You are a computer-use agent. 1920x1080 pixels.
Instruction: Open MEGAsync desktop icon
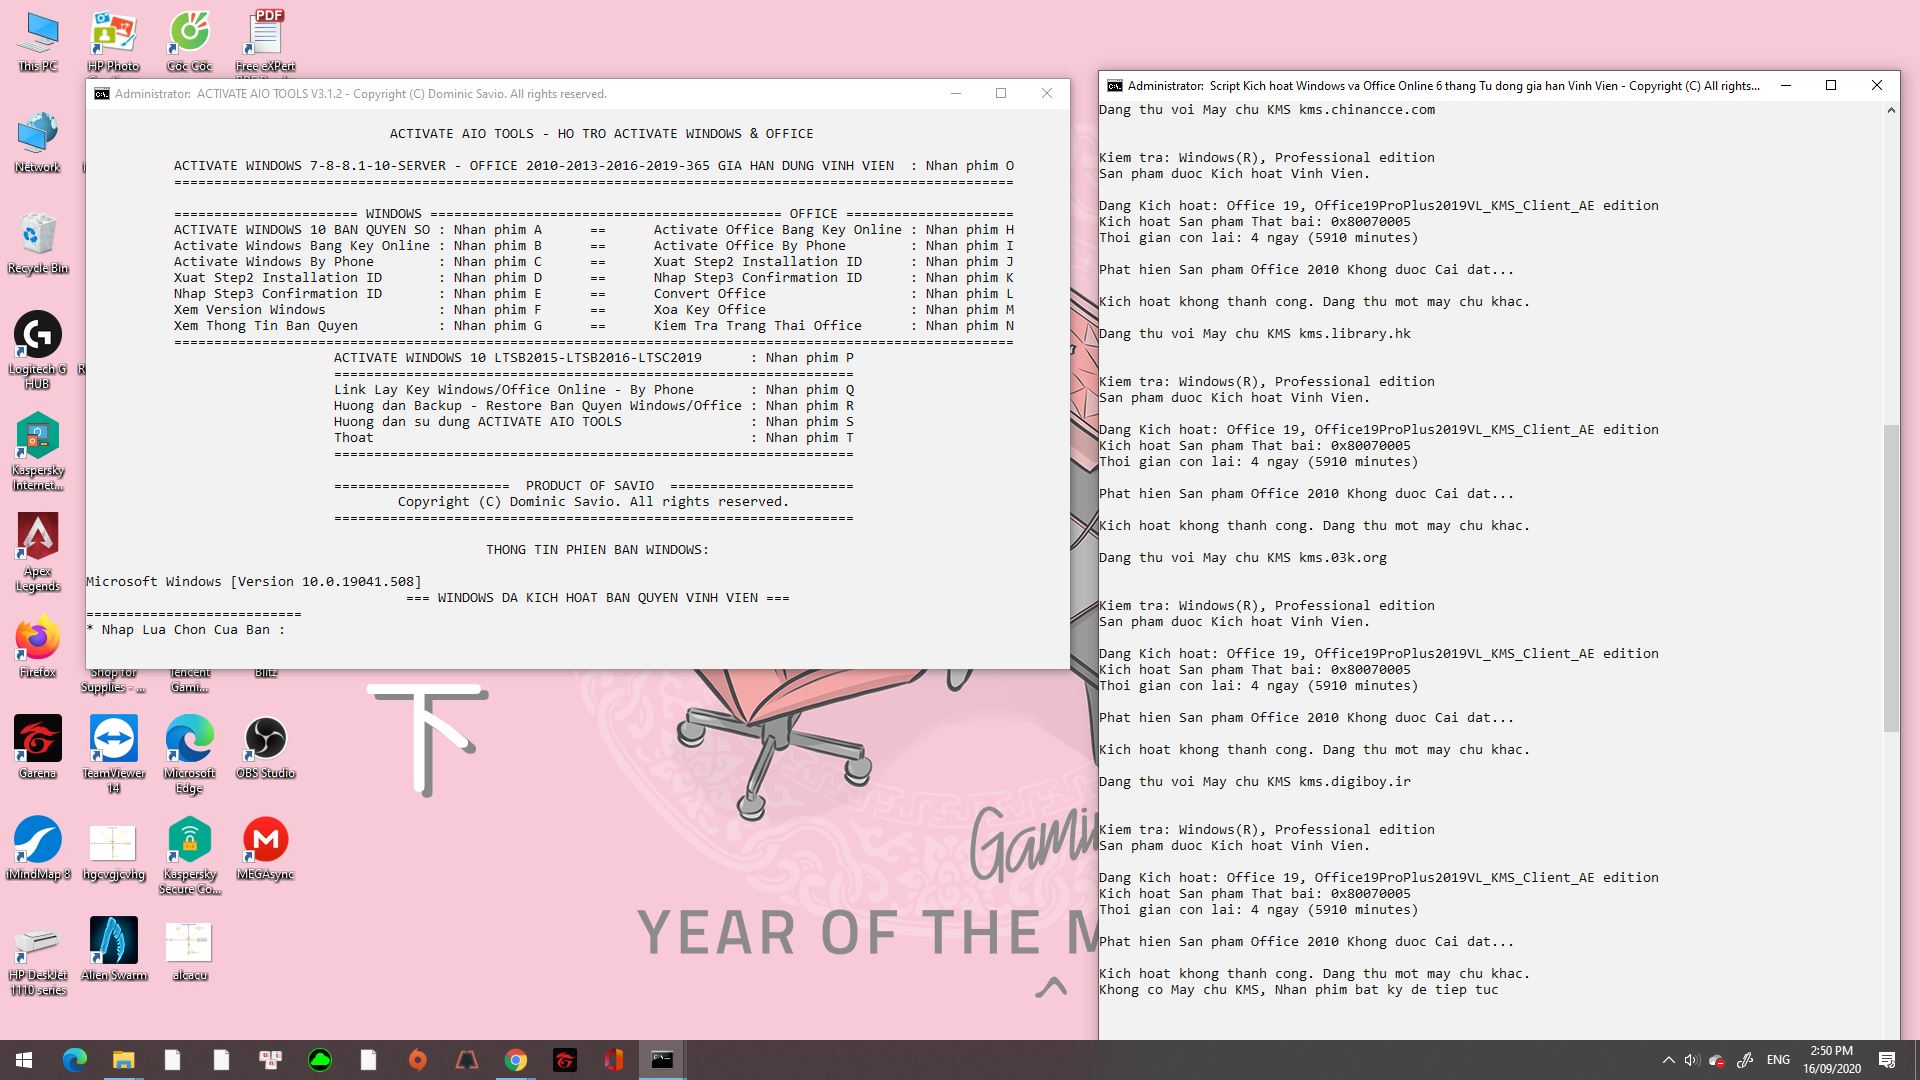click(x=265, y=841)
